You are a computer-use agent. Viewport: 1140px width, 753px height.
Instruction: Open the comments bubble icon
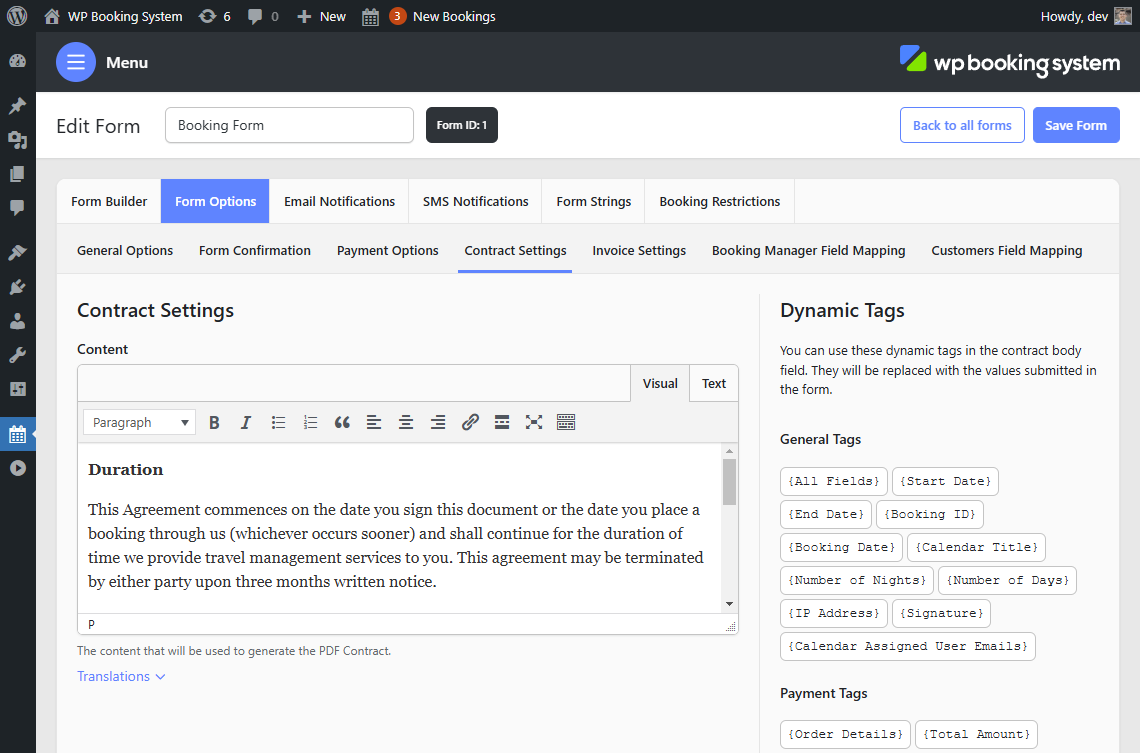pyautogui.click(x=254, y=16)
